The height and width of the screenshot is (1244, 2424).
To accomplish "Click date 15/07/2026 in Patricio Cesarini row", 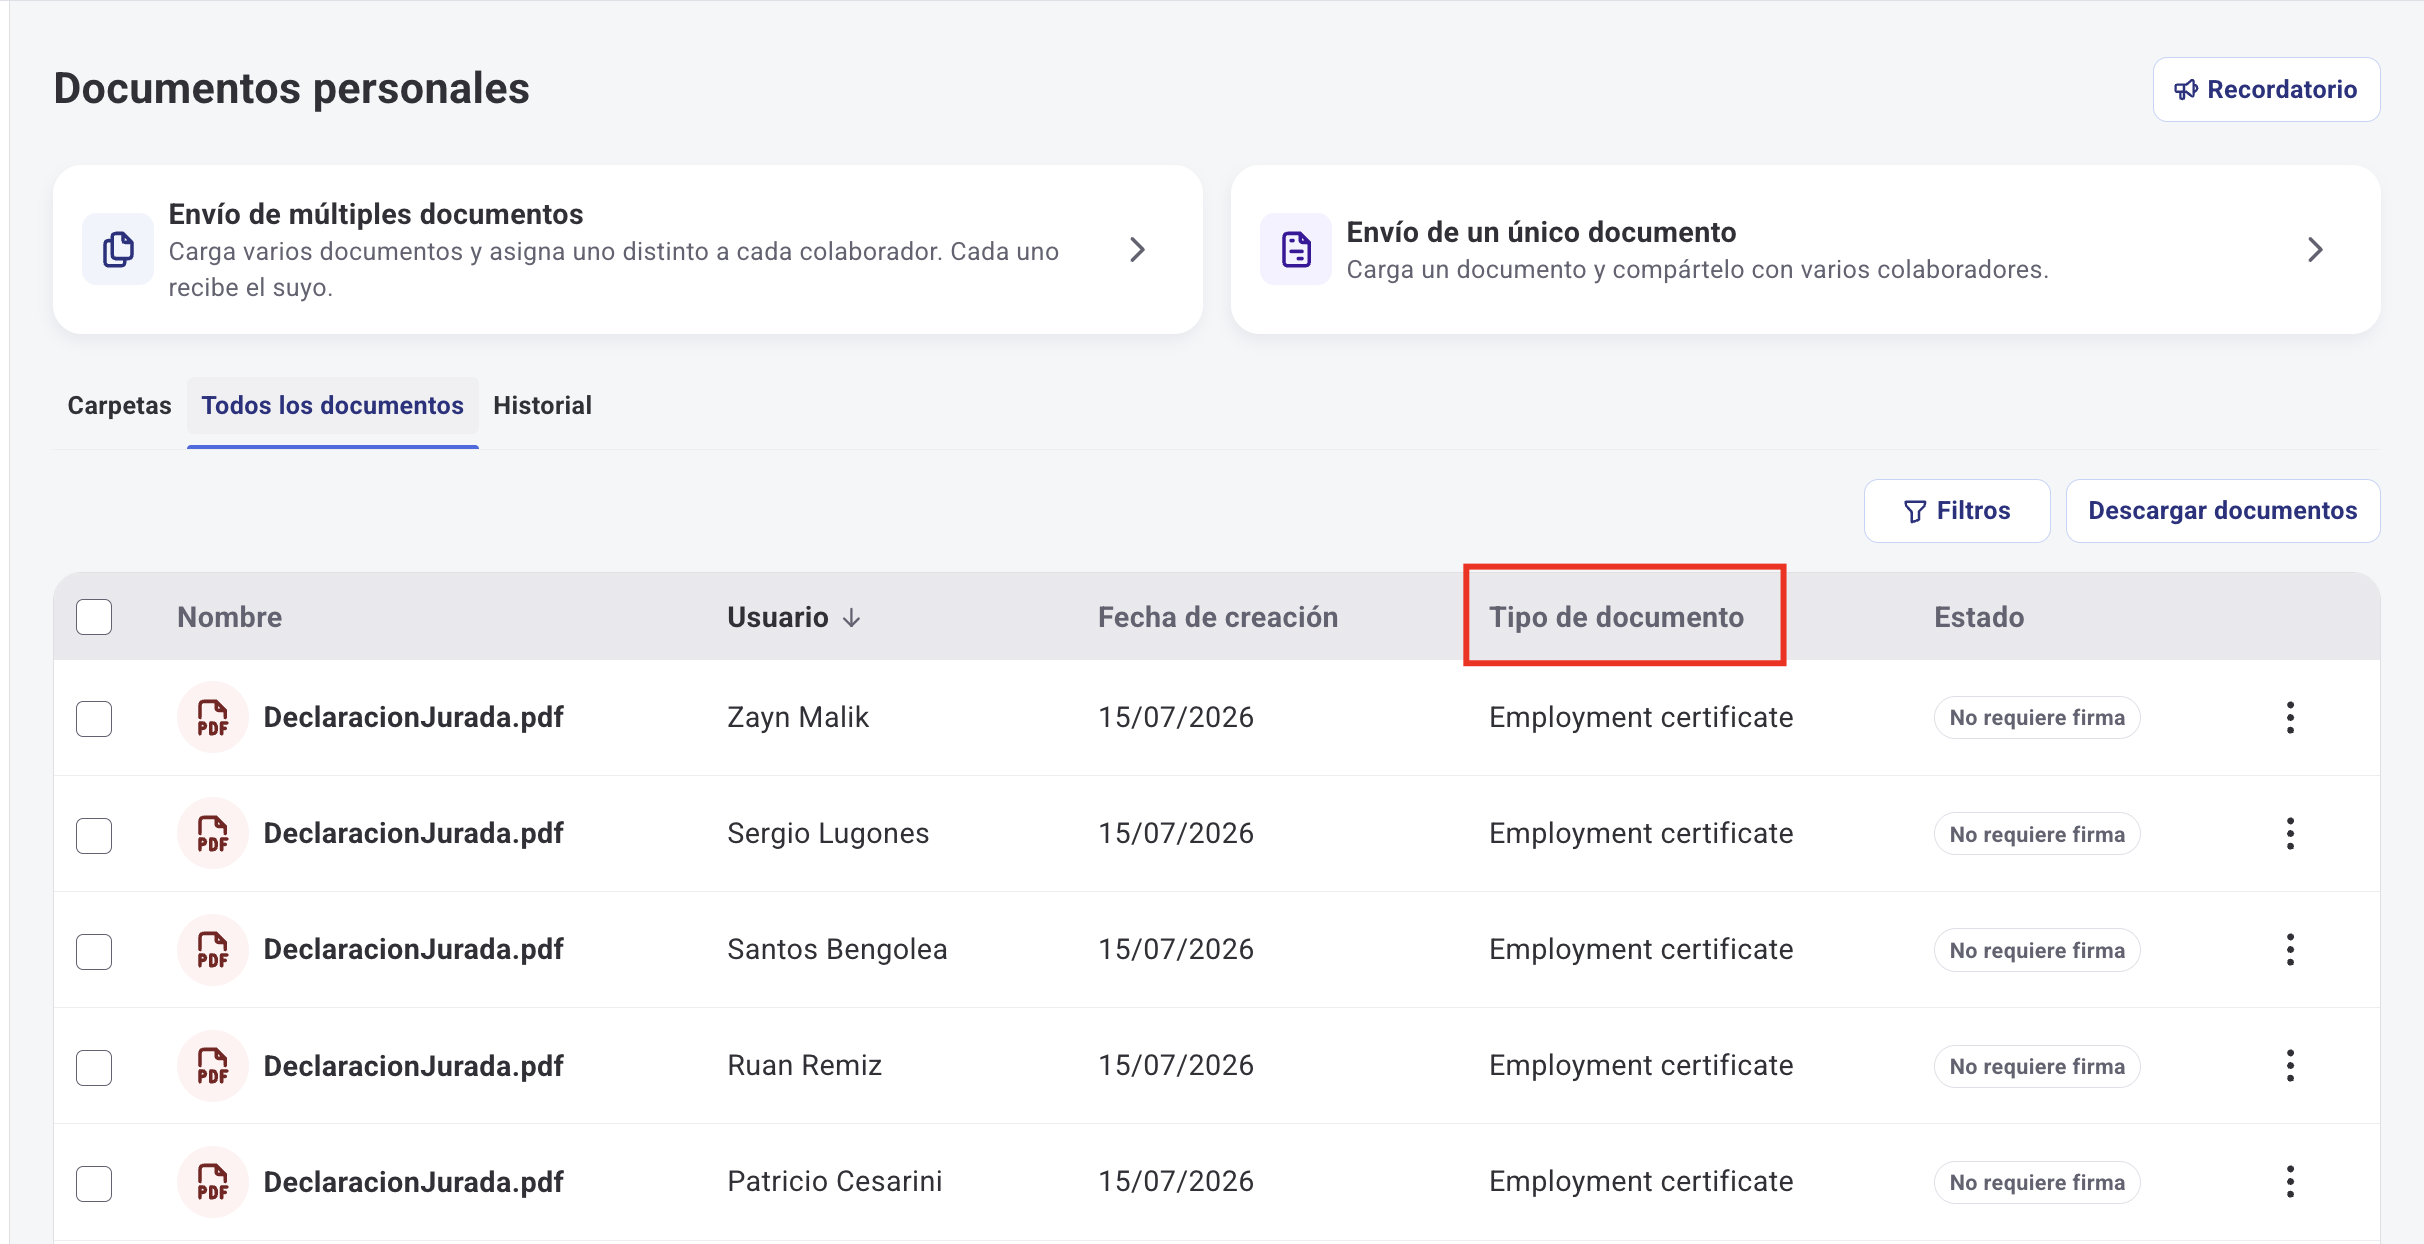I will pos(1176,1182).
